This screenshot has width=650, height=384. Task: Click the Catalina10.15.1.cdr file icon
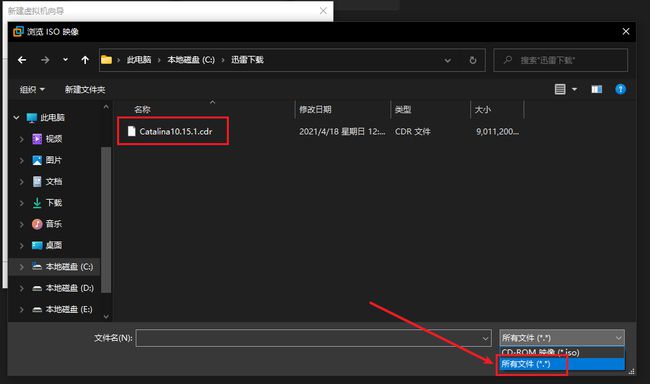pos(131,131)
